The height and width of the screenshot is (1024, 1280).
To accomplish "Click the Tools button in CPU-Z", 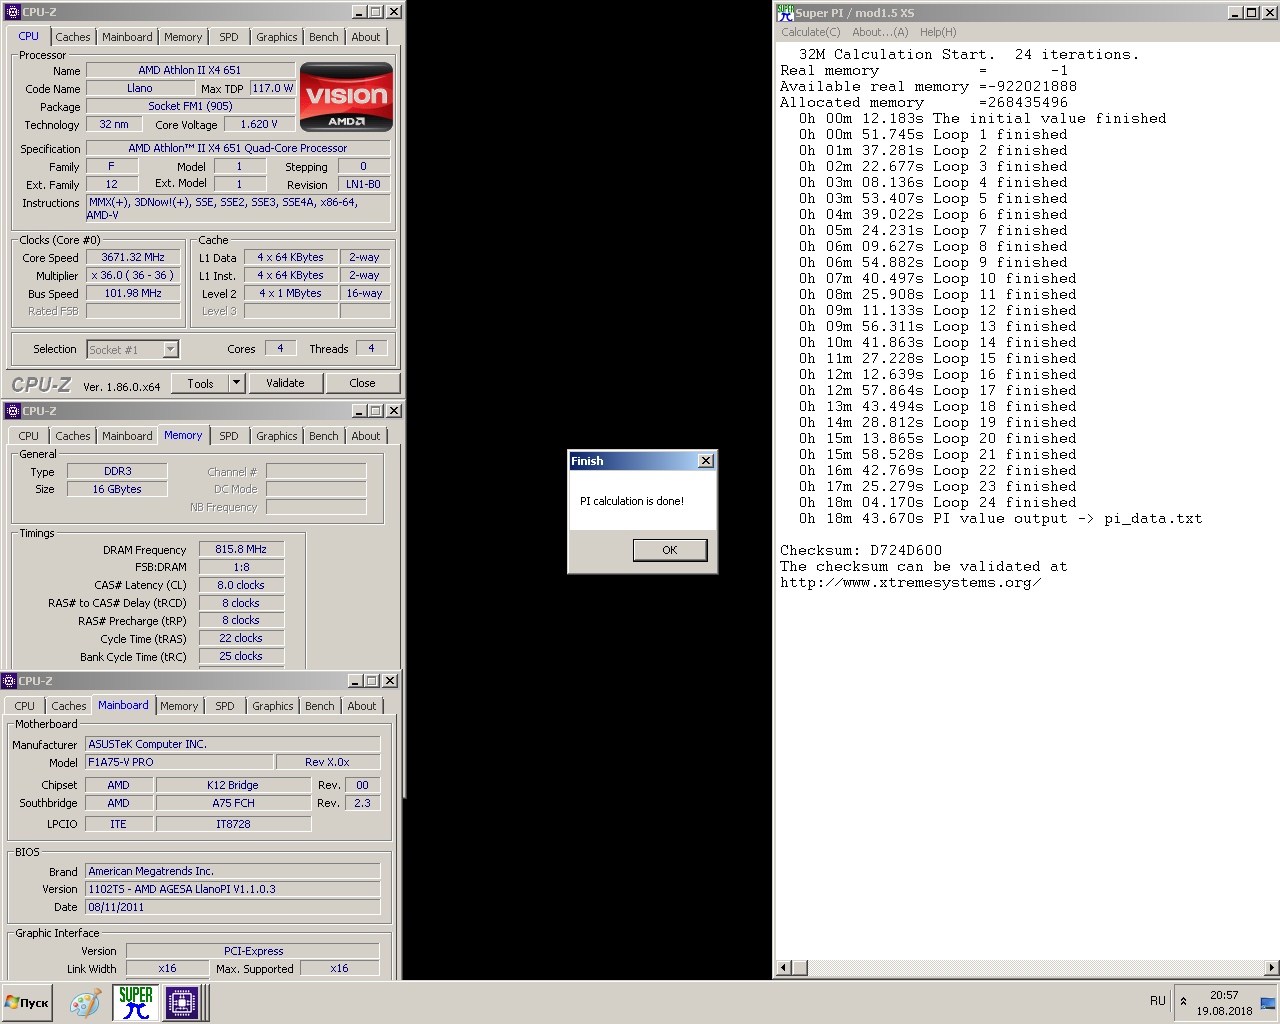I will coord(200,383).
